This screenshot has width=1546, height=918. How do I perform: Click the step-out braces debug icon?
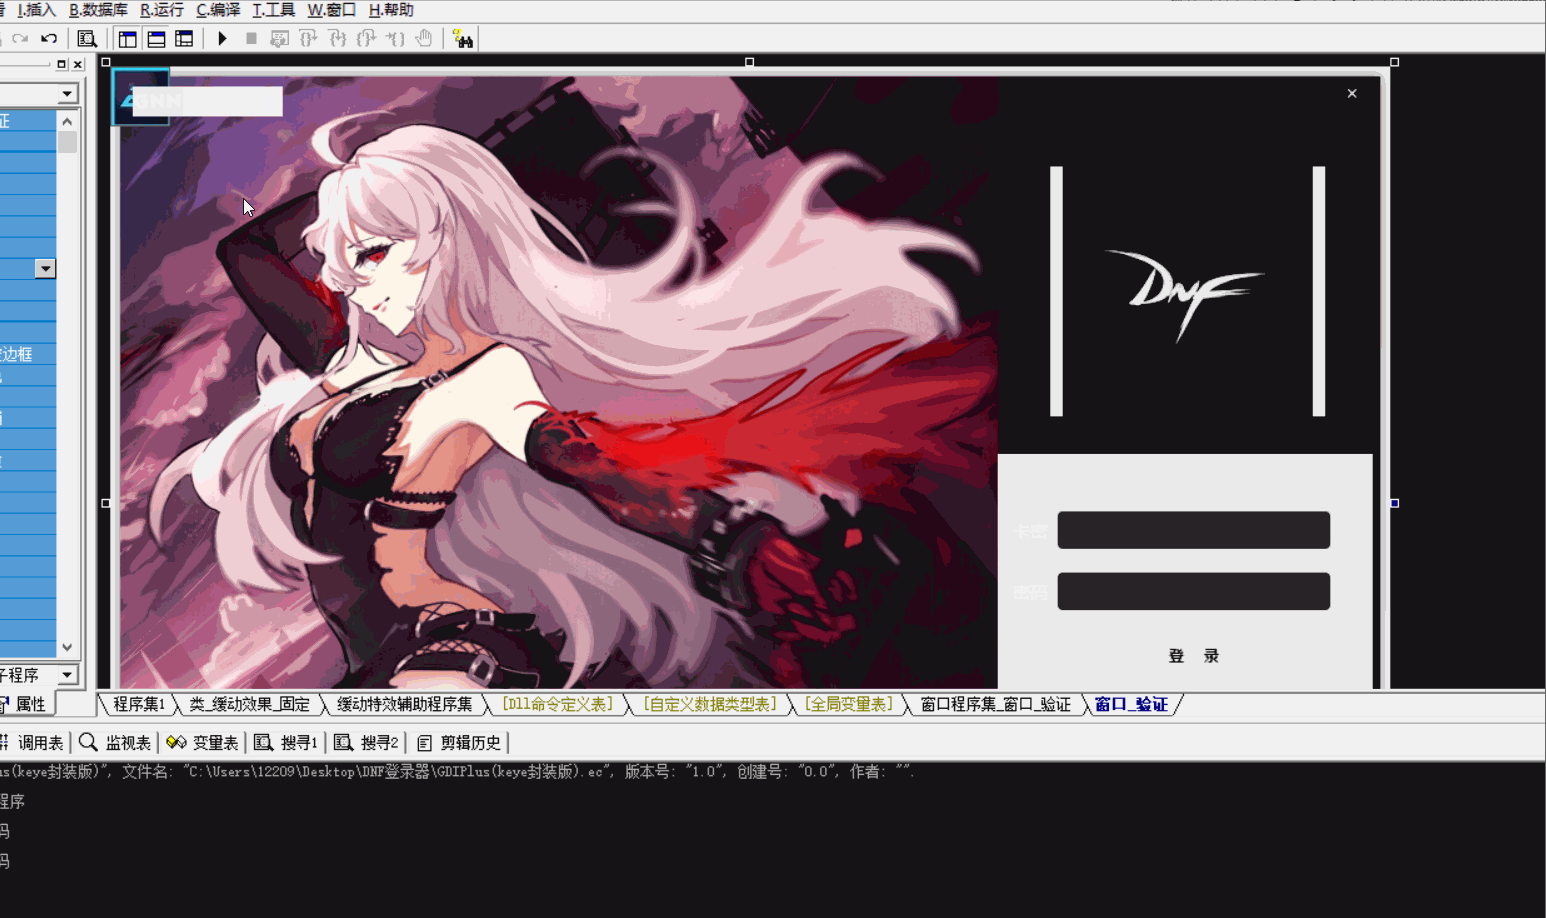click(366, 39)
